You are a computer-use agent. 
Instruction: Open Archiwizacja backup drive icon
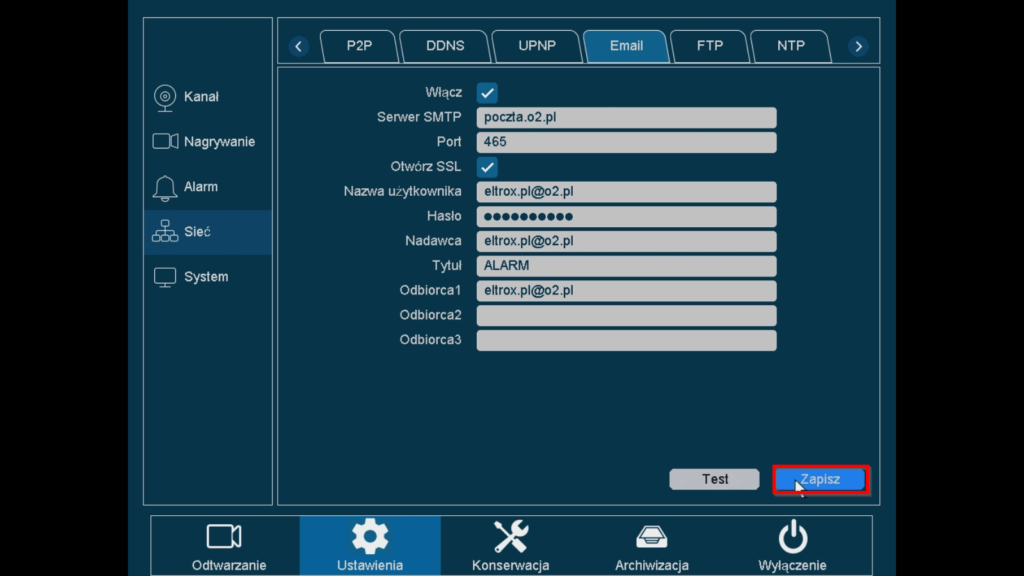(651, 537)
